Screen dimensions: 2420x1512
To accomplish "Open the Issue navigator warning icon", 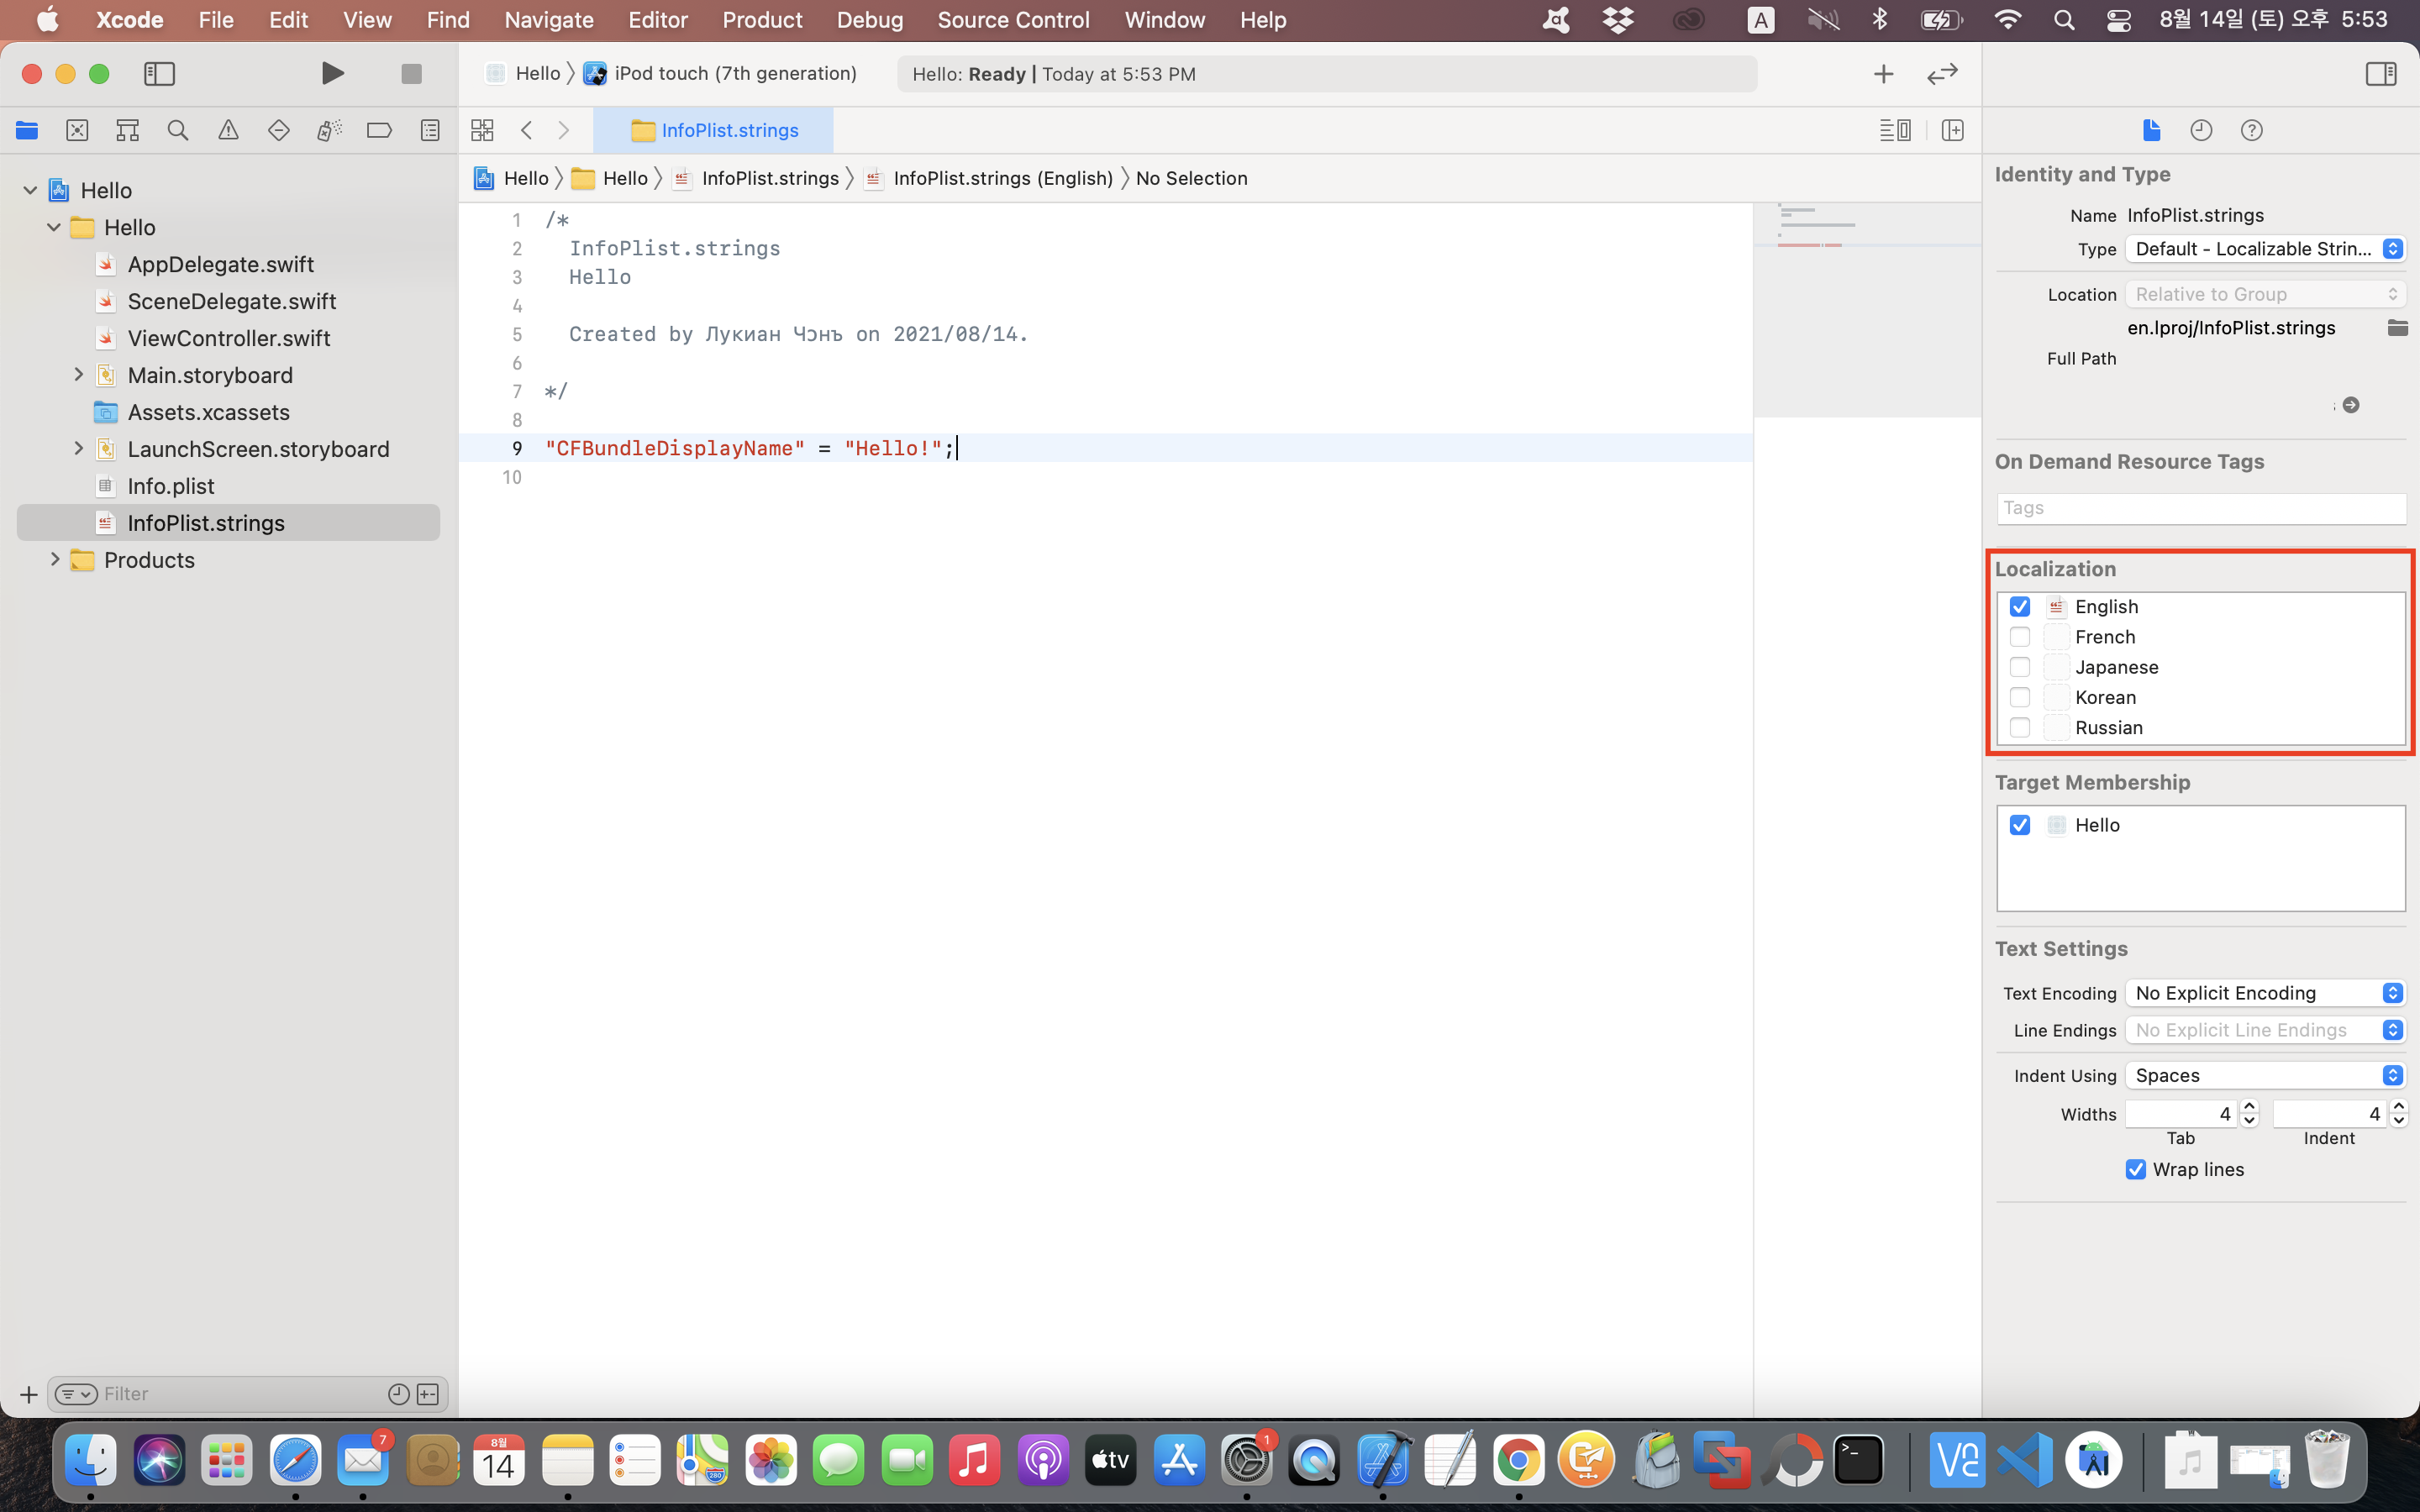I will pos(228,130).
